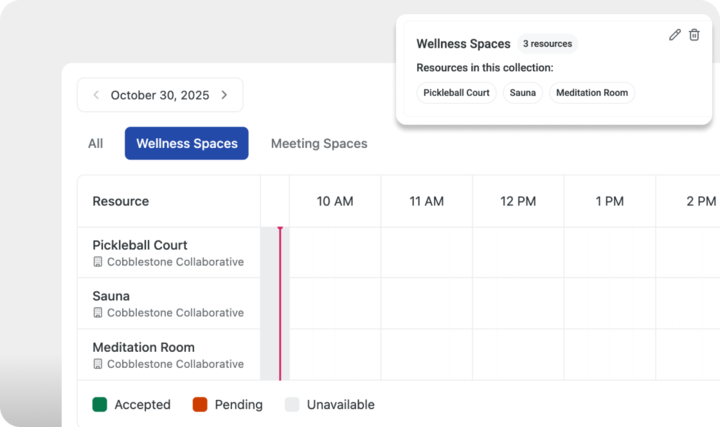Open the October 30, 2025 date picker
Viewport: 720px width, 427px height.
[160, 96]
